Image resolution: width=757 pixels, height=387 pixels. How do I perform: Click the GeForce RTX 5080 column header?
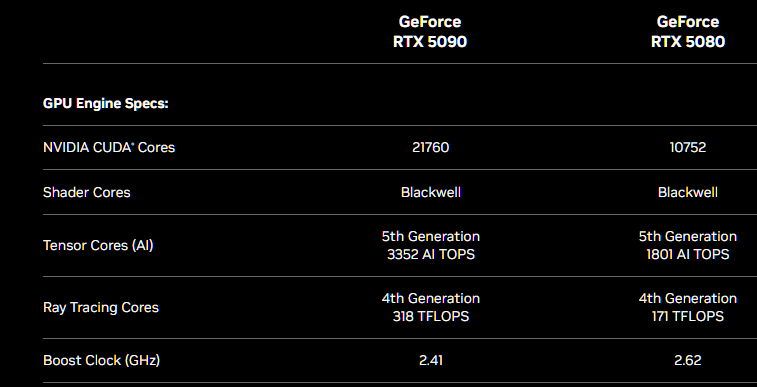point(688,32)
